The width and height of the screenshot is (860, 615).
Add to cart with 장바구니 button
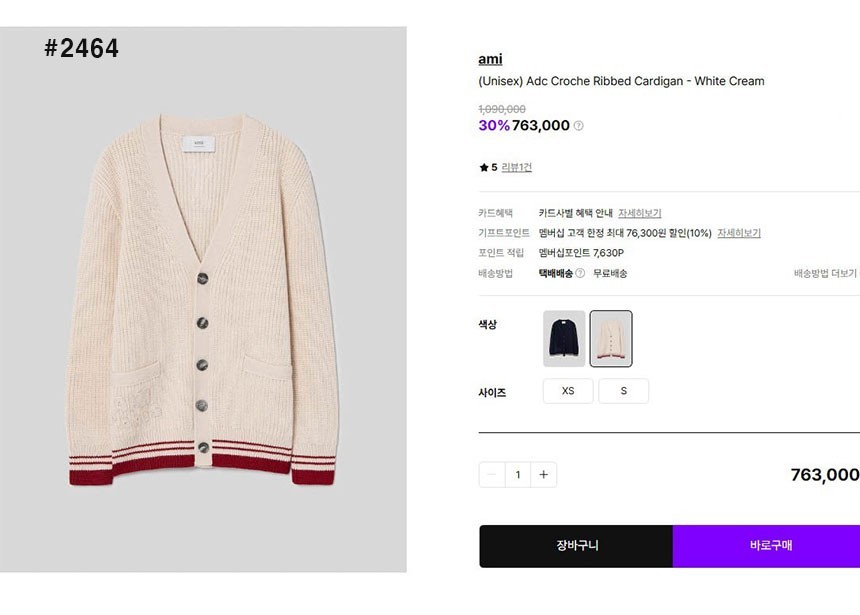click(x=576, y=546)
